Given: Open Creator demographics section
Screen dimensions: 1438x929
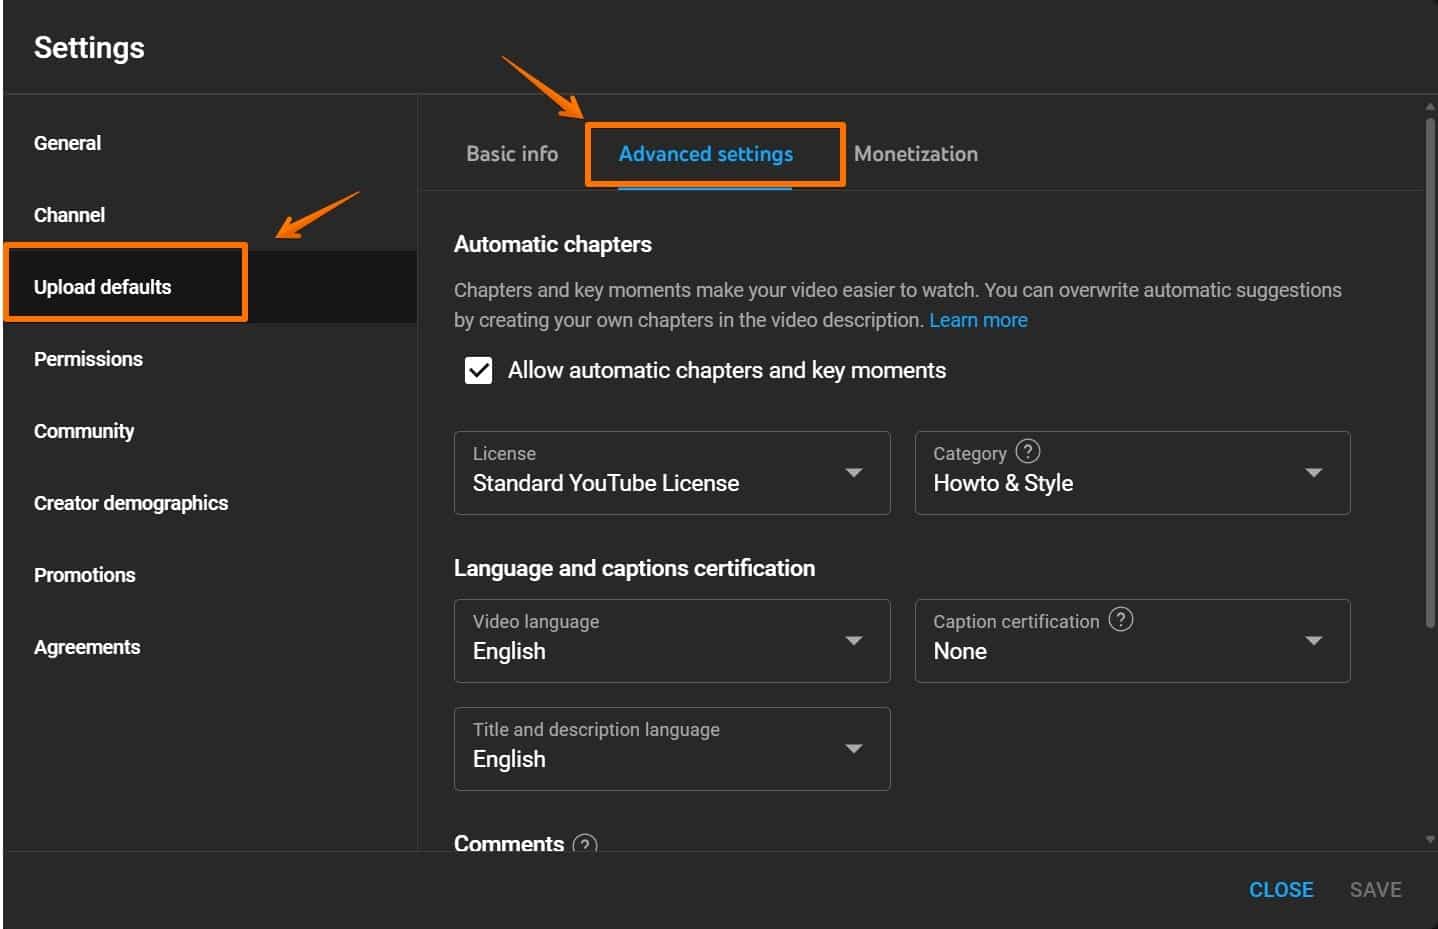Looking at the screenshot, I should pyautogui.click(x=131, y=503).
